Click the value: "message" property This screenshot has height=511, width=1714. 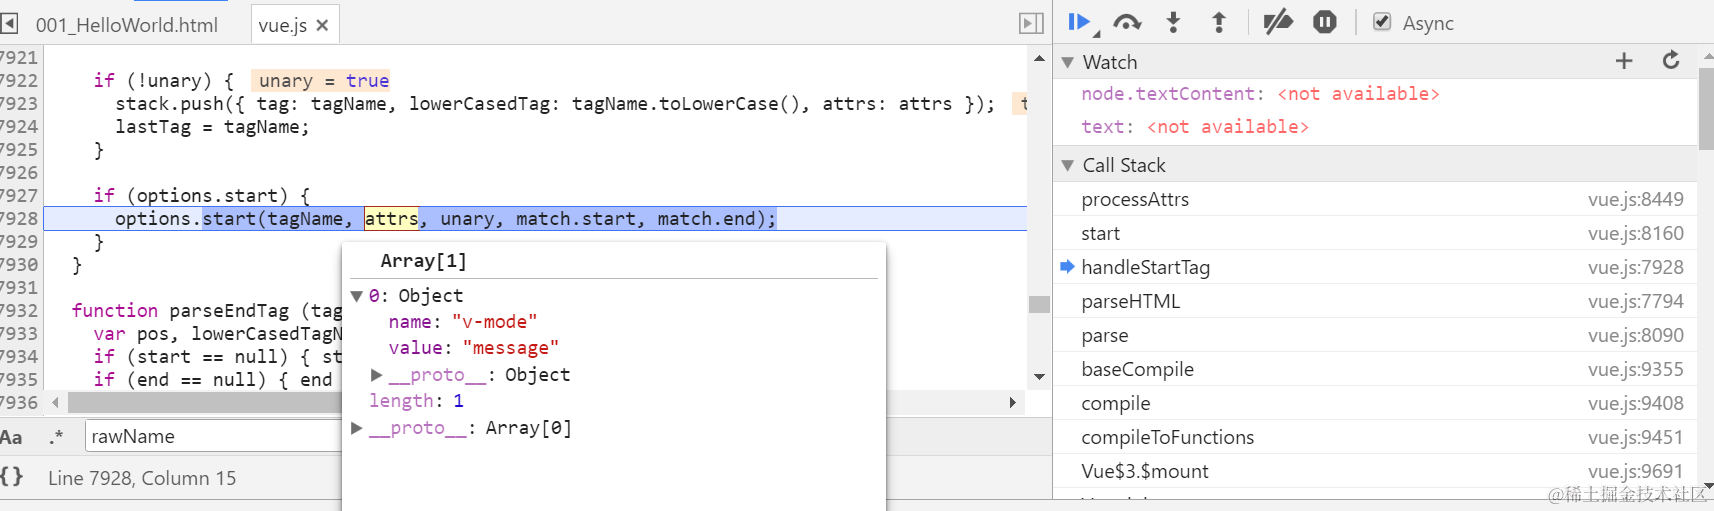(x=474, y=348)
